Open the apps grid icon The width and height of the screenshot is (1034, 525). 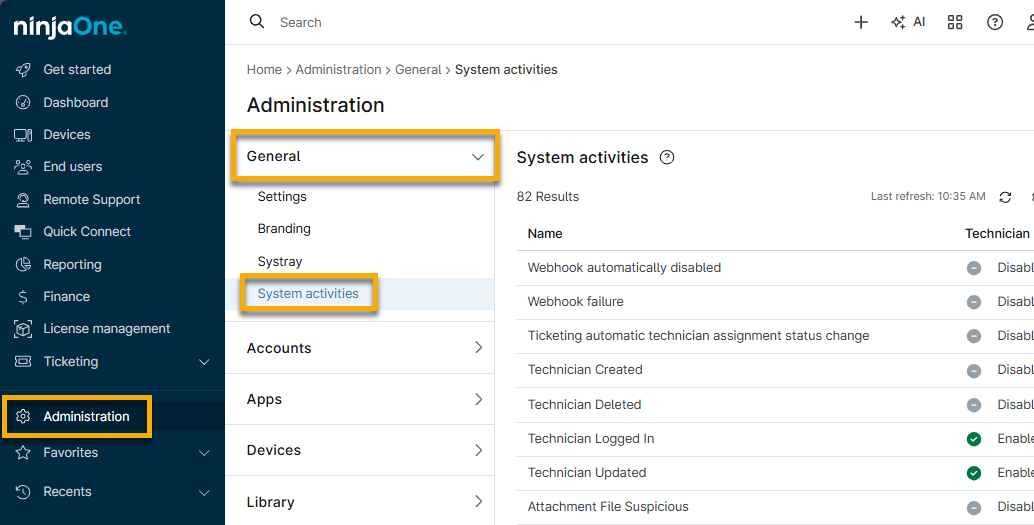coord(955,22)
